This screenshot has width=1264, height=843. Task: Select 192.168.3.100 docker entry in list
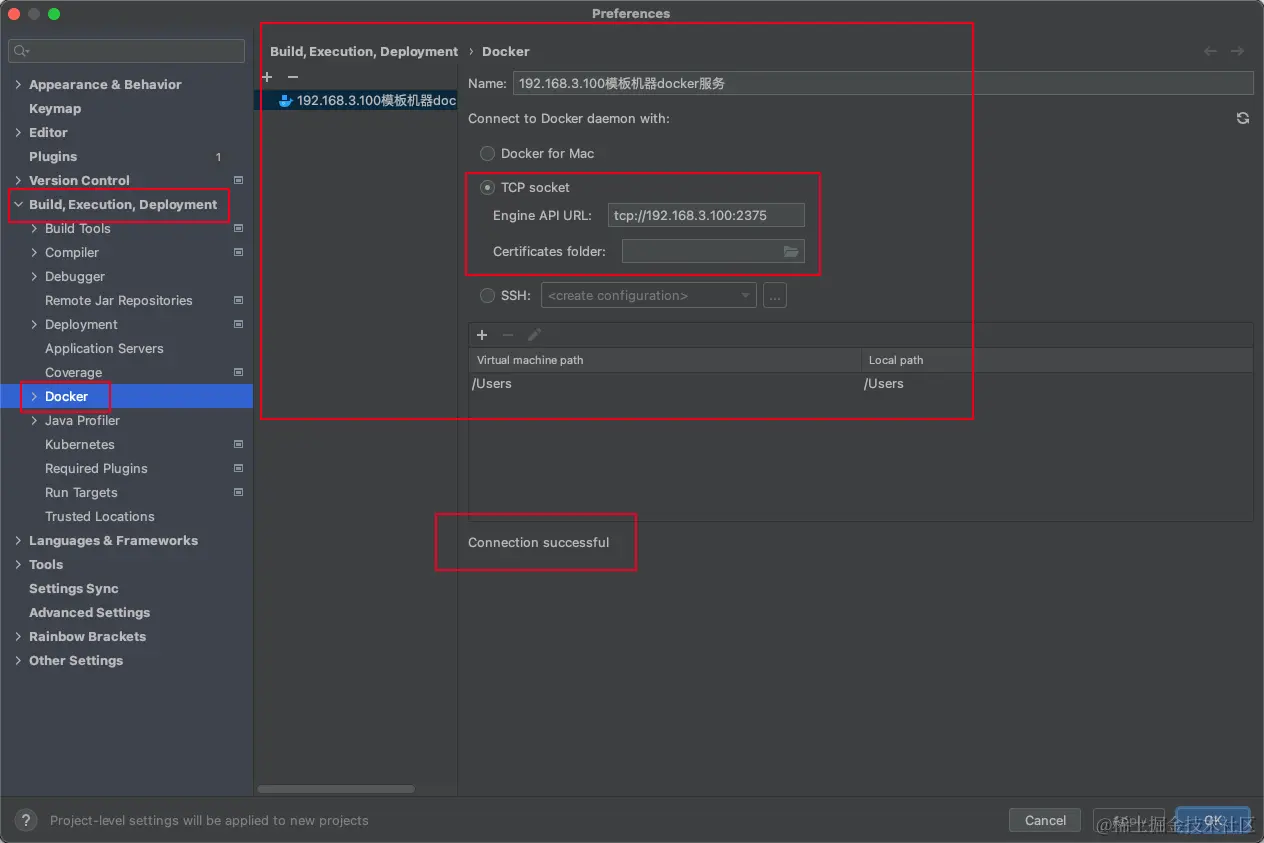355,101
